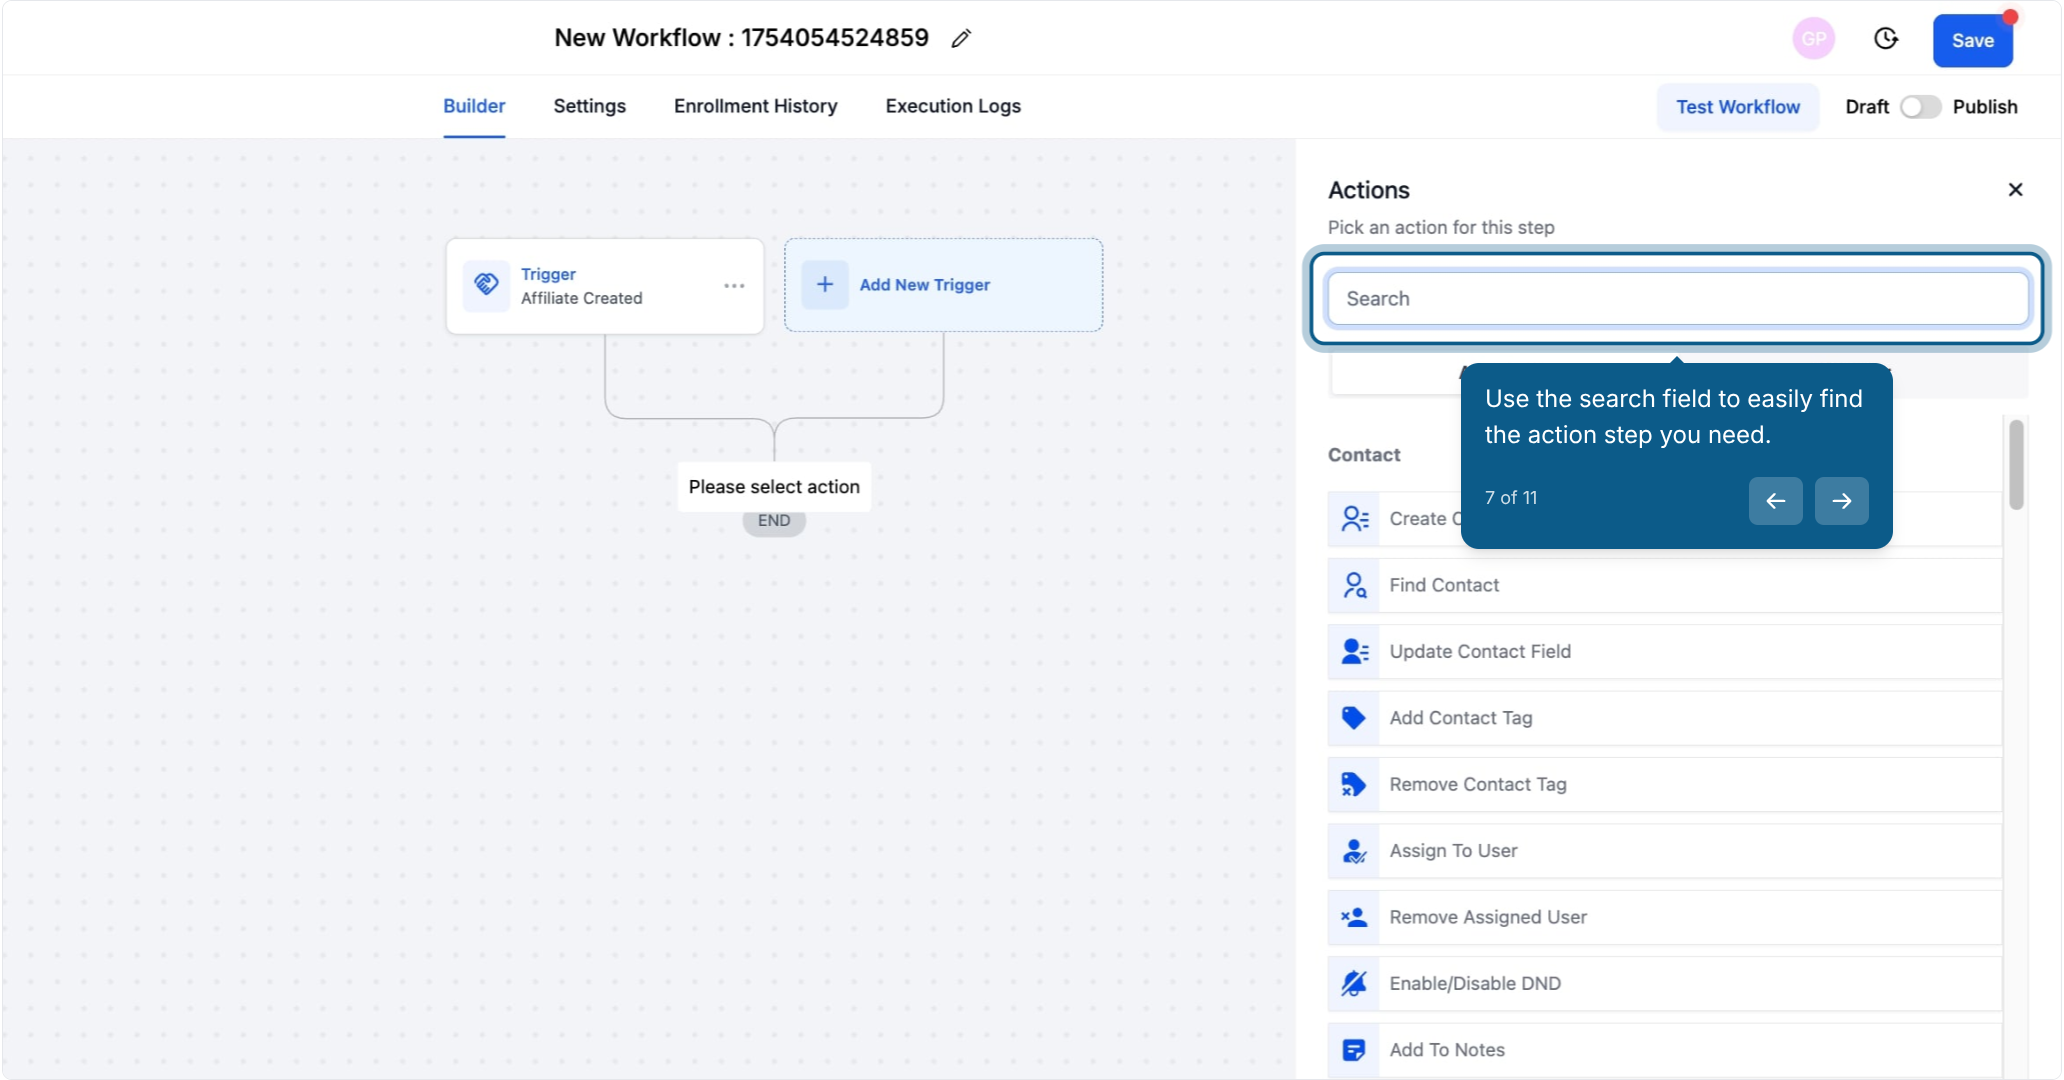The width and height of the screenshot is (2064, 1080).
Task: Click the Test Workflow button
Action: click(1737, 107)
